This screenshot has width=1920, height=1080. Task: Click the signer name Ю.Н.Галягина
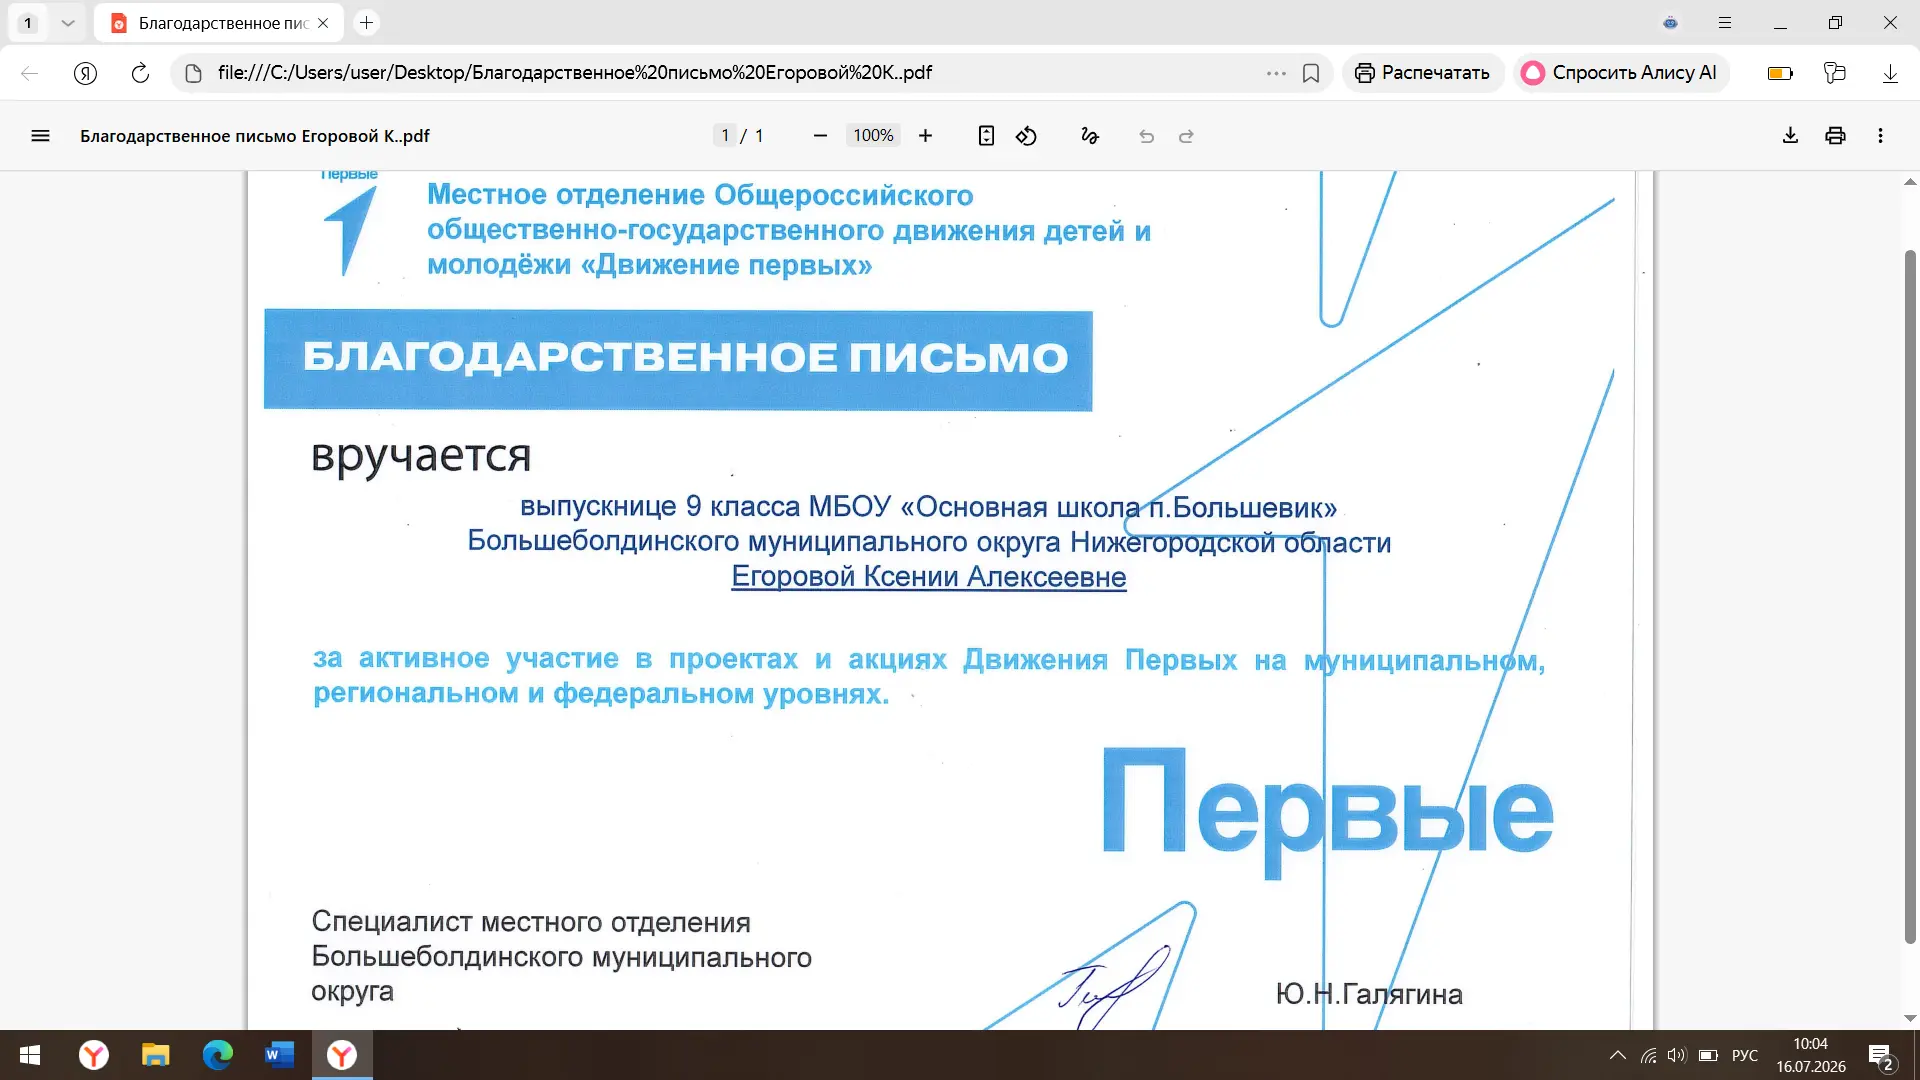[1369, 994]
